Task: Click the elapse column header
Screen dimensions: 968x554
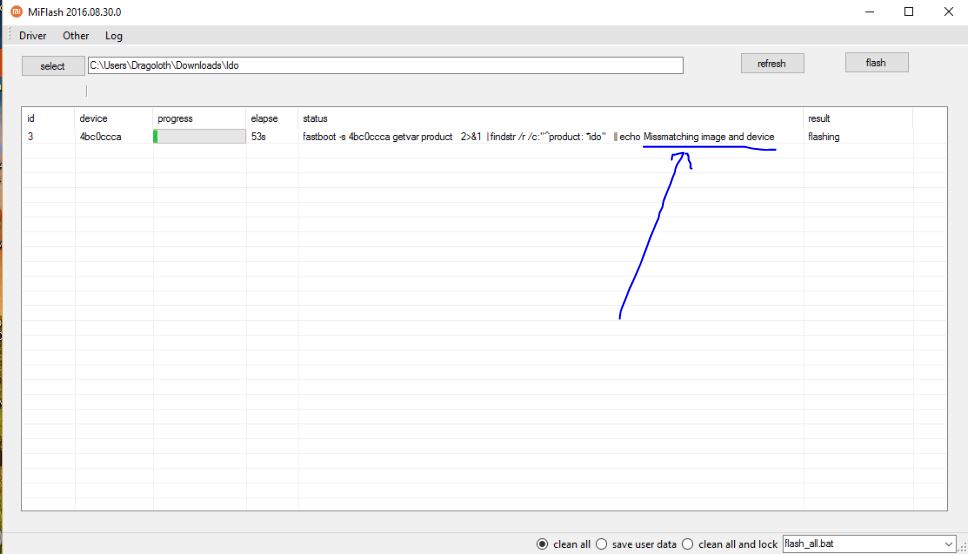Action: coord(272,119)
